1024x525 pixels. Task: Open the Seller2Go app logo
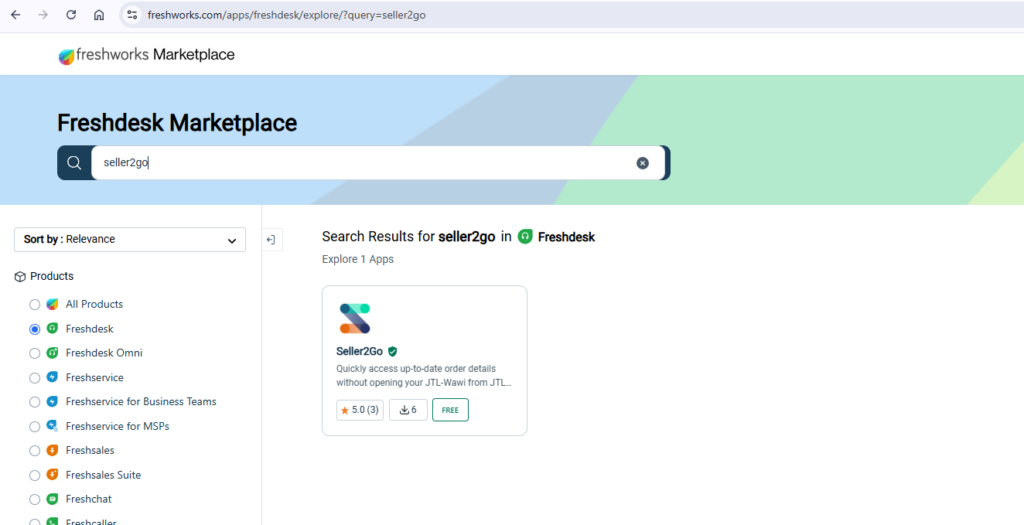355,319
